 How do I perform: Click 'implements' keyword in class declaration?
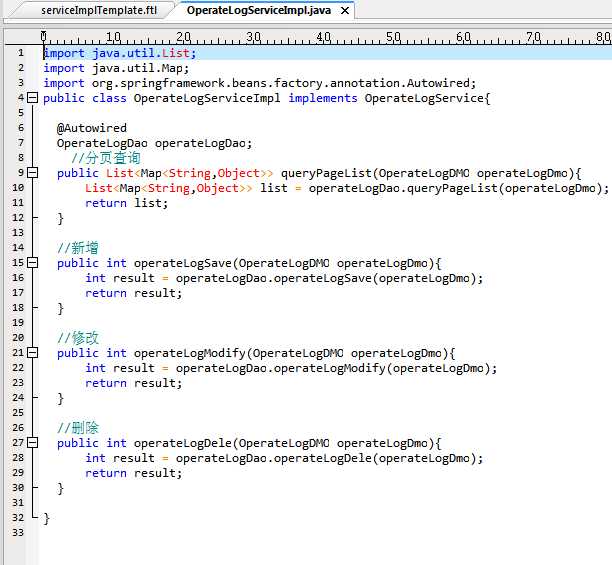coord(323,98)
